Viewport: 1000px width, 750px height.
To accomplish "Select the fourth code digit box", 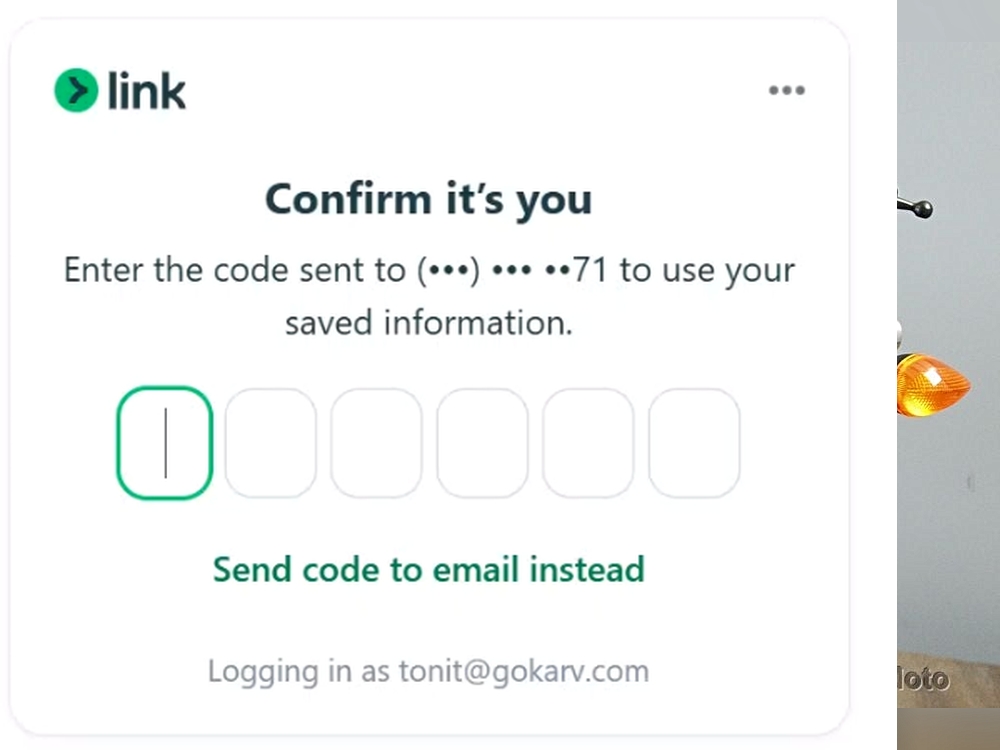I will tap(482, 443).
